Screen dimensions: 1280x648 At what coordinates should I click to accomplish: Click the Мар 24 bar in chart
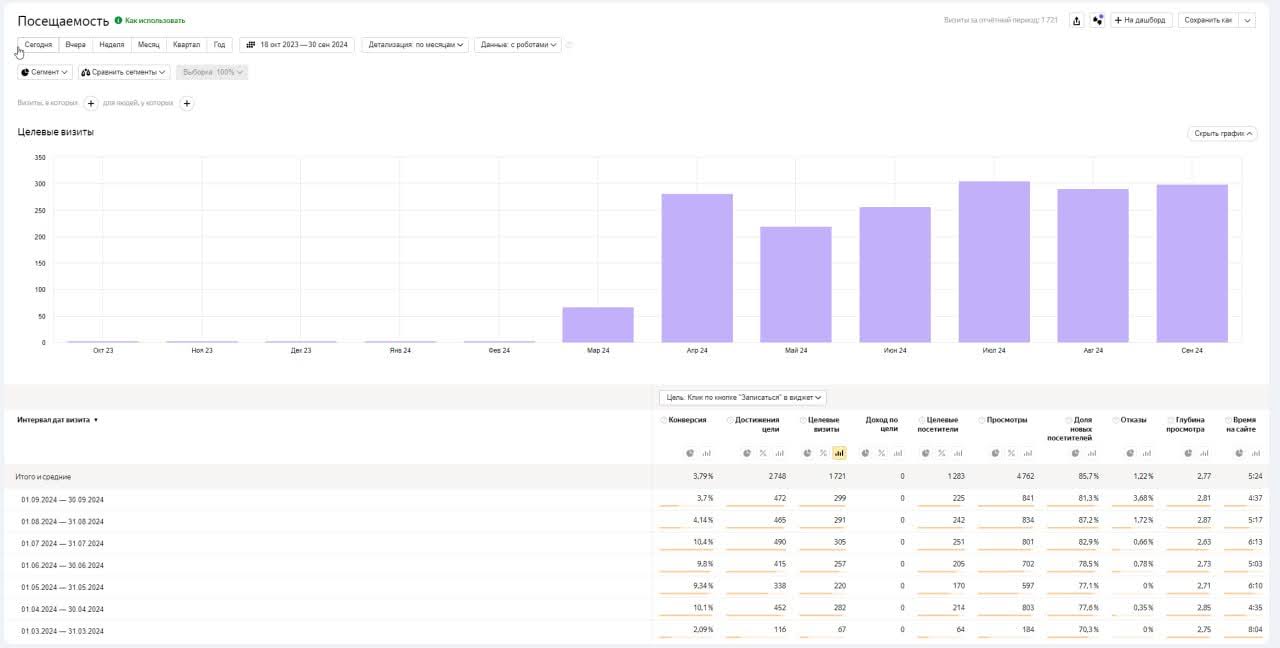tap(598, 325)
